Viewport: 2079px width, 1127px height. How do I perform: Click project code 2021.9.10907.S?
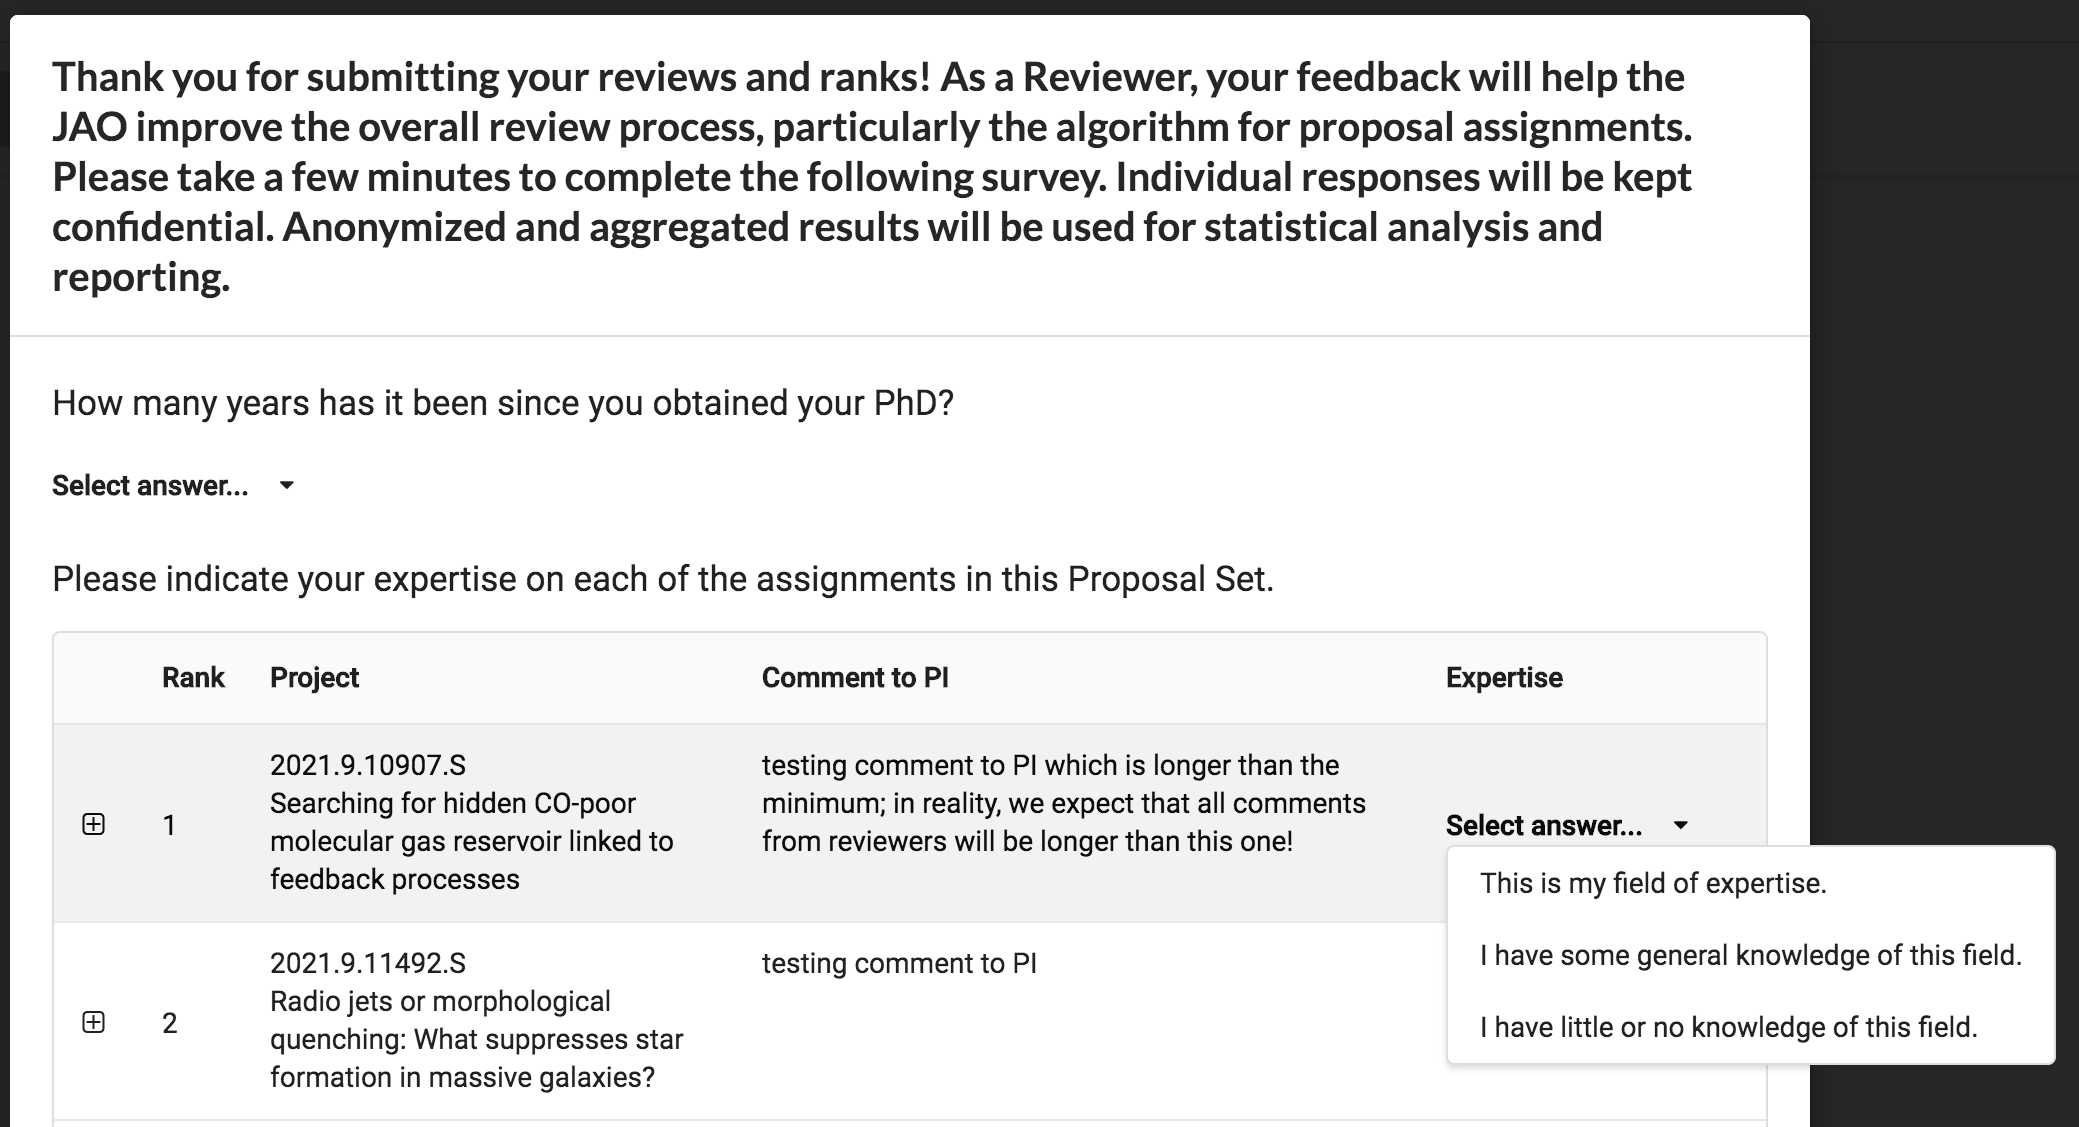pyautogui.click(x=368, y=765)
